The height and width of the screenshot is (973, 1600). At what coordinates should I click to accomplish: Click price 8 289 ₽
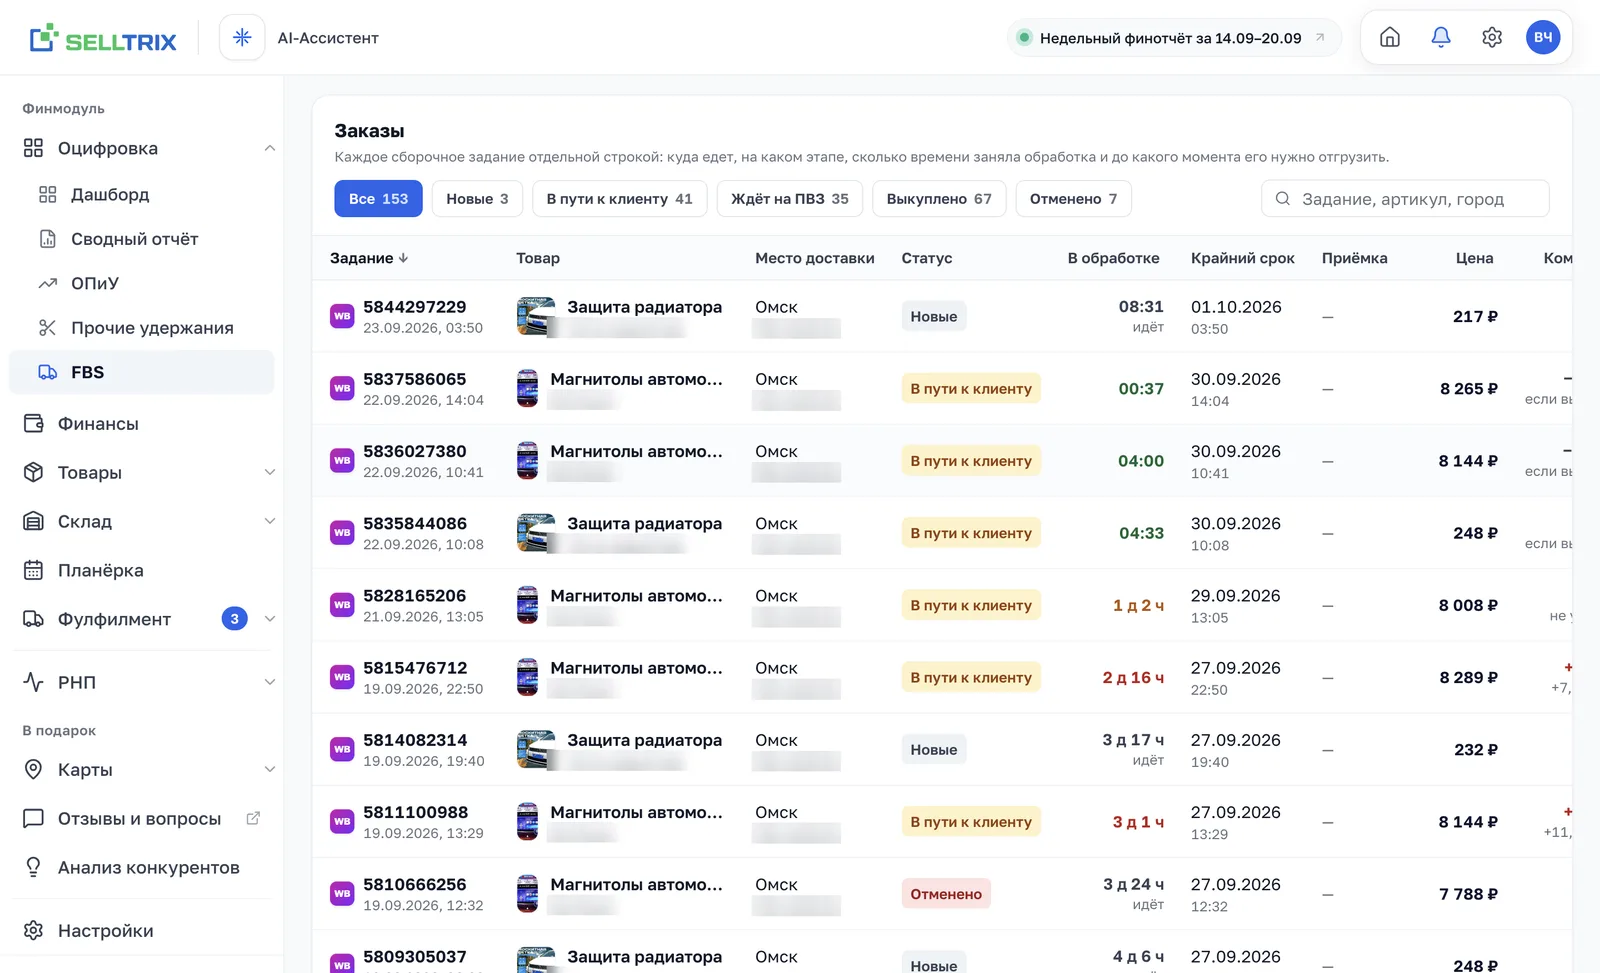[1468, 677]
